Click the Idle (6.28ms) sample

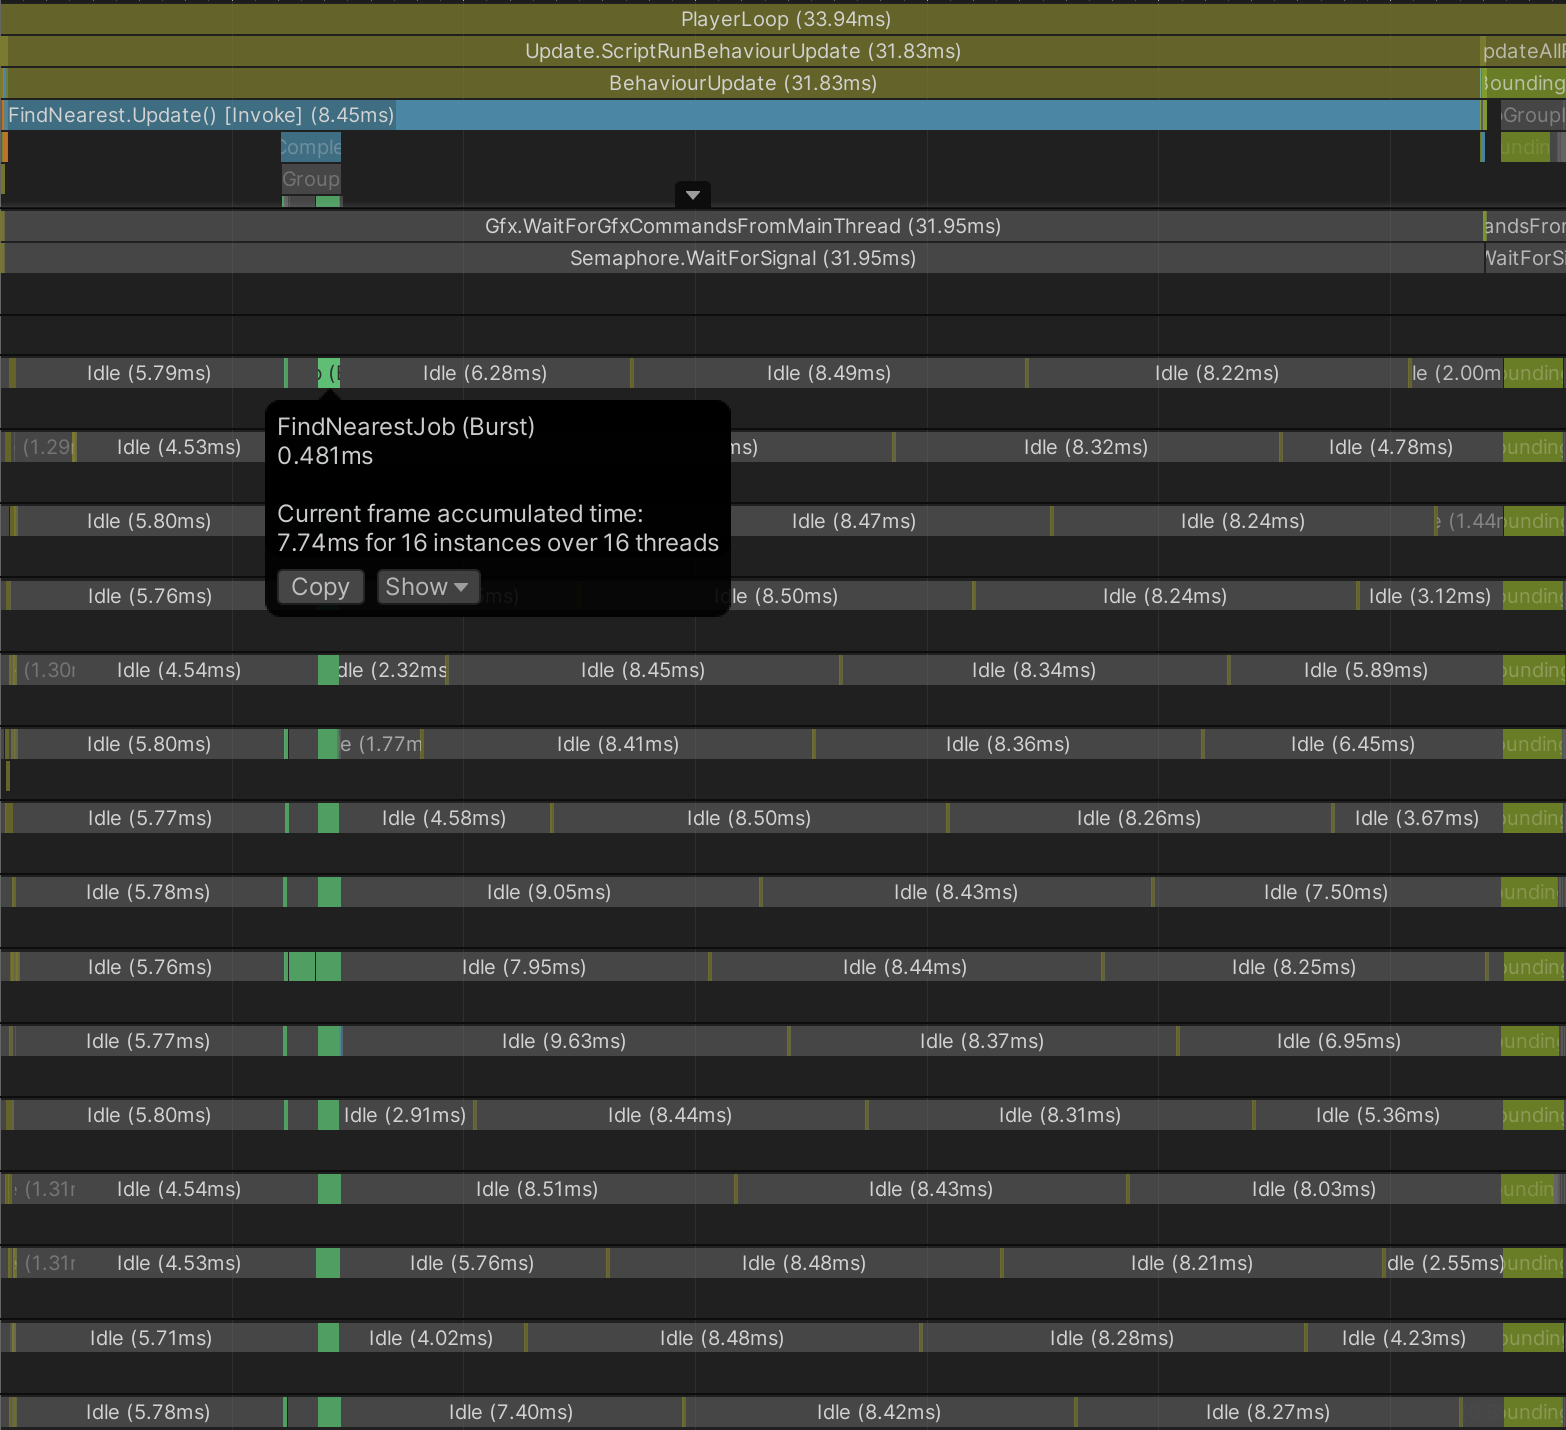coord(485,373)
